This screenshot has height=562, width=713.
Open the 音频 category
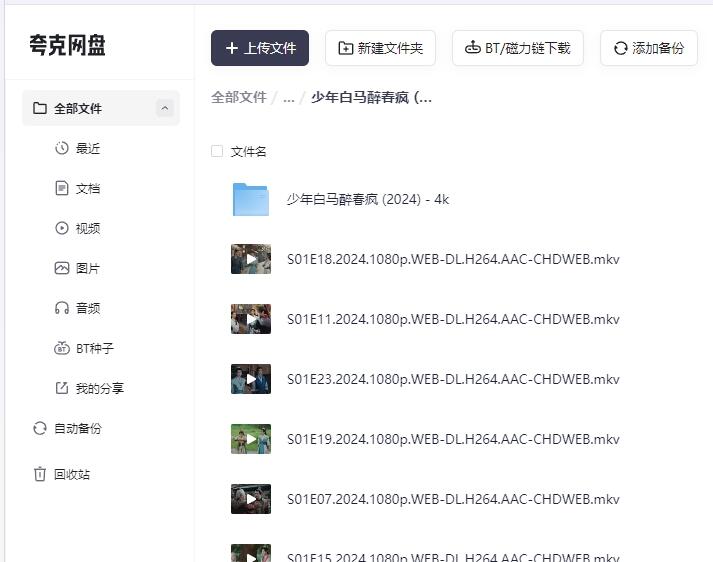tap(88, 308)
